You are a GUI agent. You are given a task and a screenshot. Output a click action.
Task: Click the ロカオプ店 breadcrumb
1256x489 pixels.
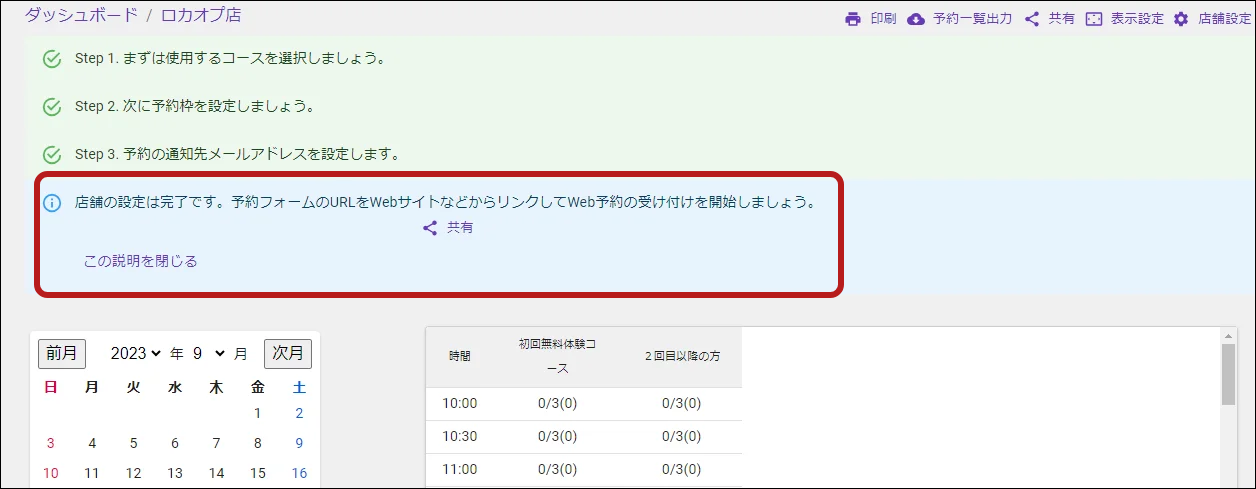(x=201, y=15)
